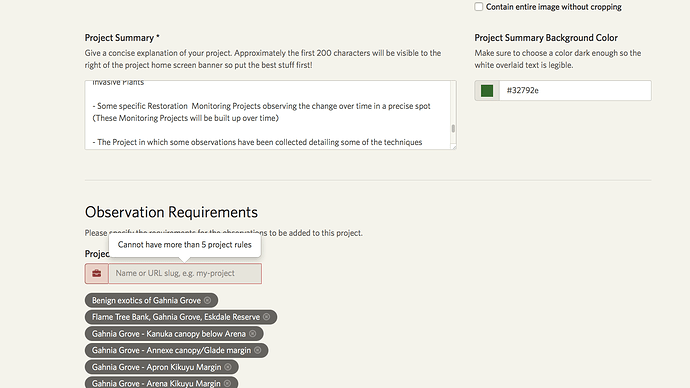Remove Annexe canopy/Glade margin tag
Screen dimensions: 690x388
tap(257, 350)
